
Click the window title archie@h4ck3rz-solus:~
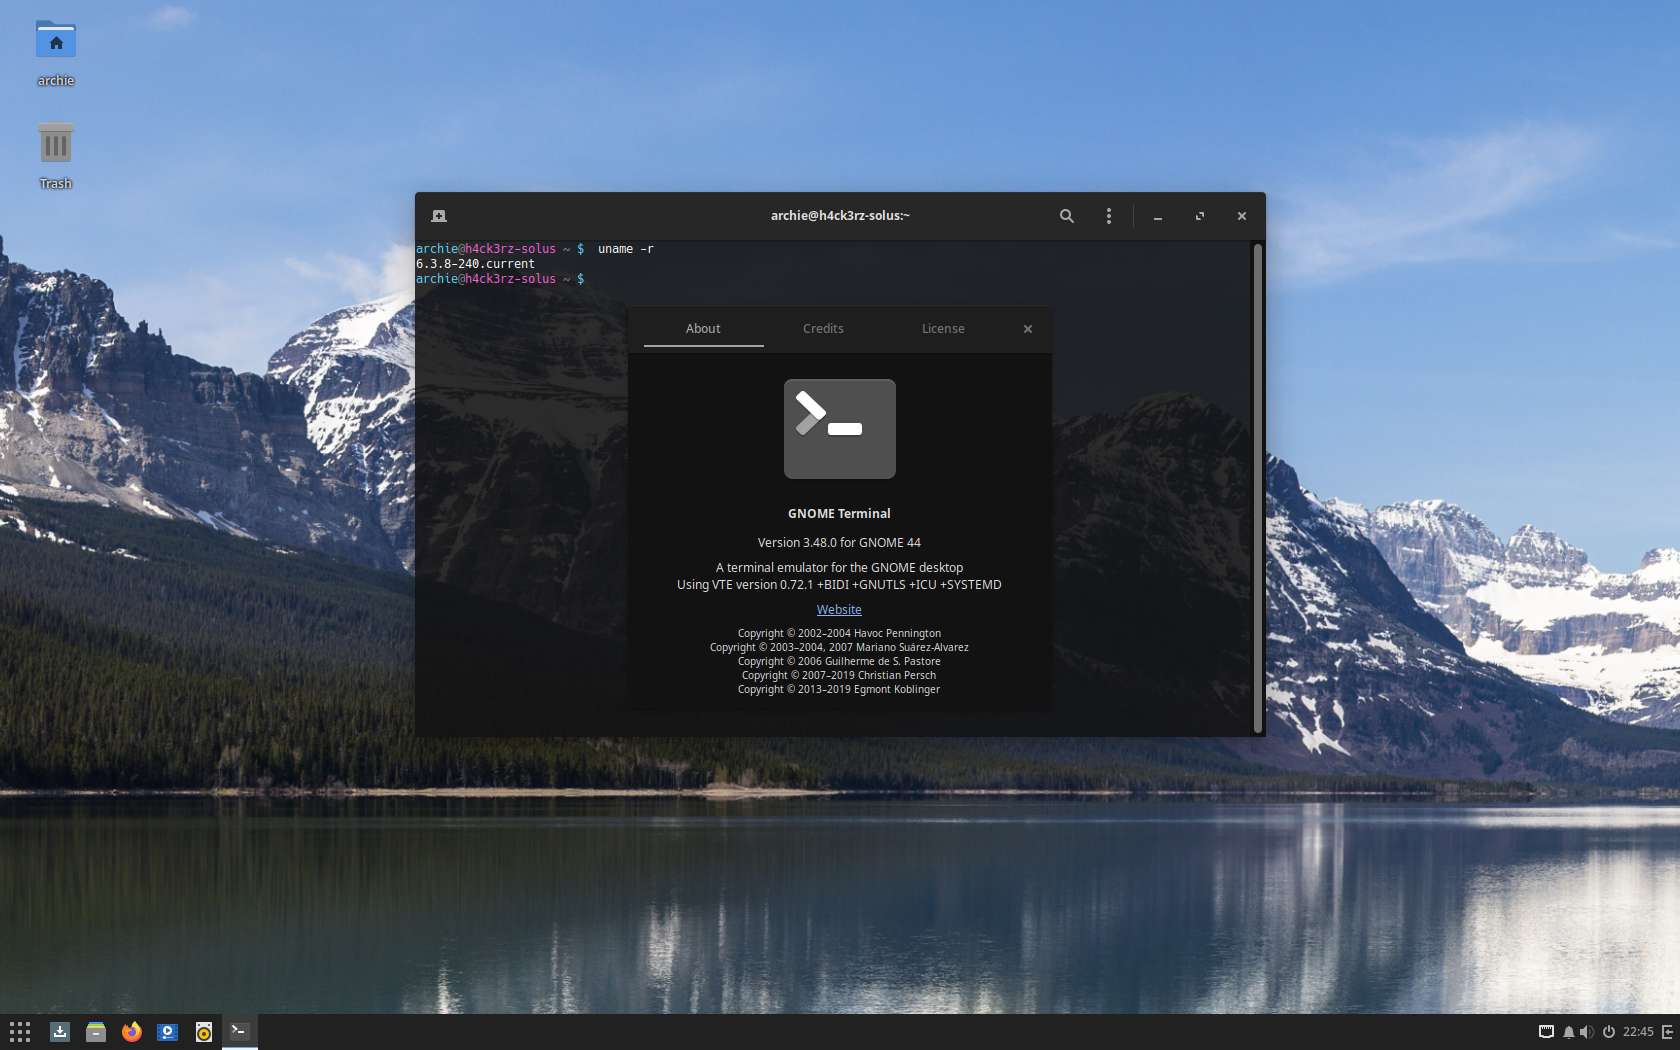click(x=840, y=216)
